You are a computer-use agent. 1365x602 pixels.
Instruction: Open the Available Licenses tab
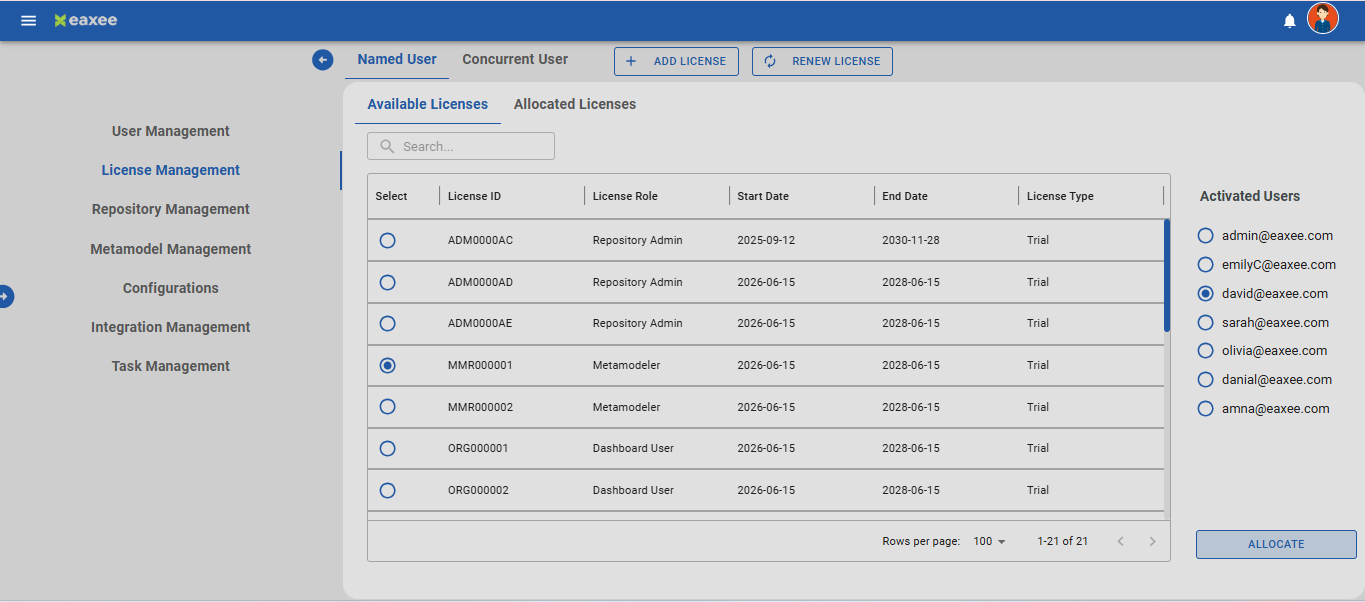point(428,104)
